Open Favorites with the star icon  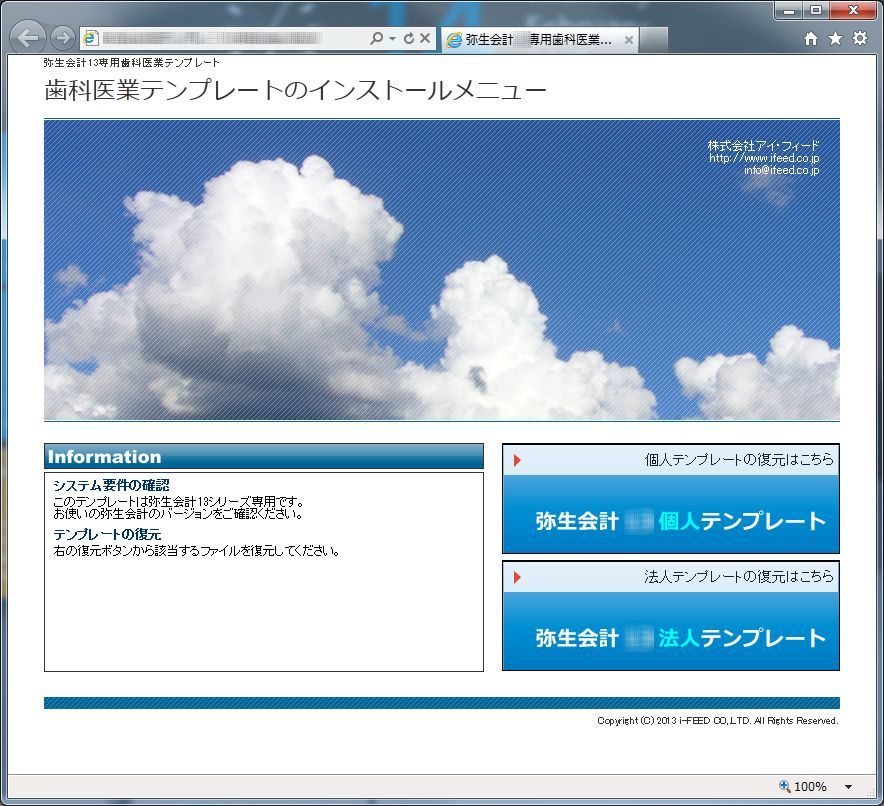835,39
